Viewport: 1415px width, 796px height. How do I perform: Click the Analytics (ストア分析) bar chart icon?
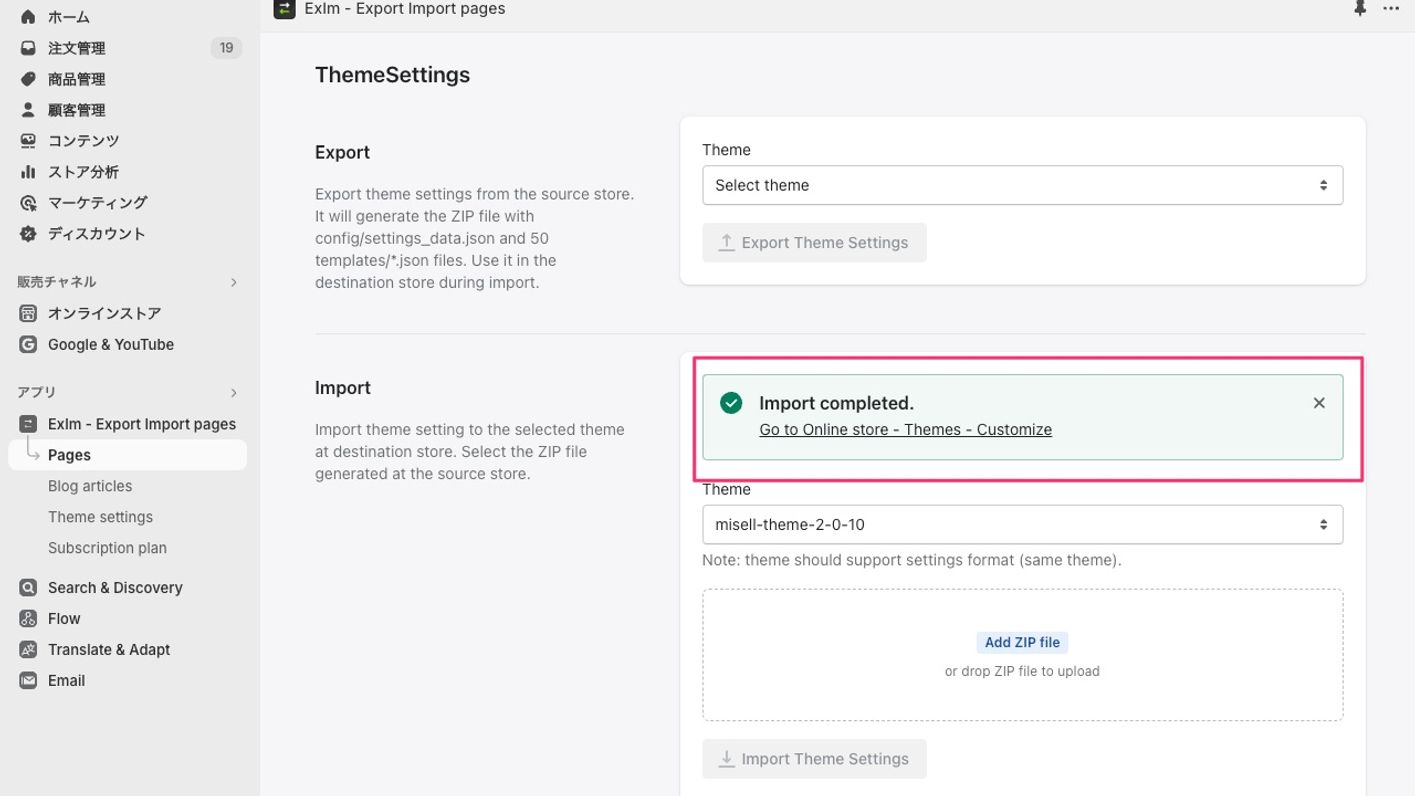point(28,172)
